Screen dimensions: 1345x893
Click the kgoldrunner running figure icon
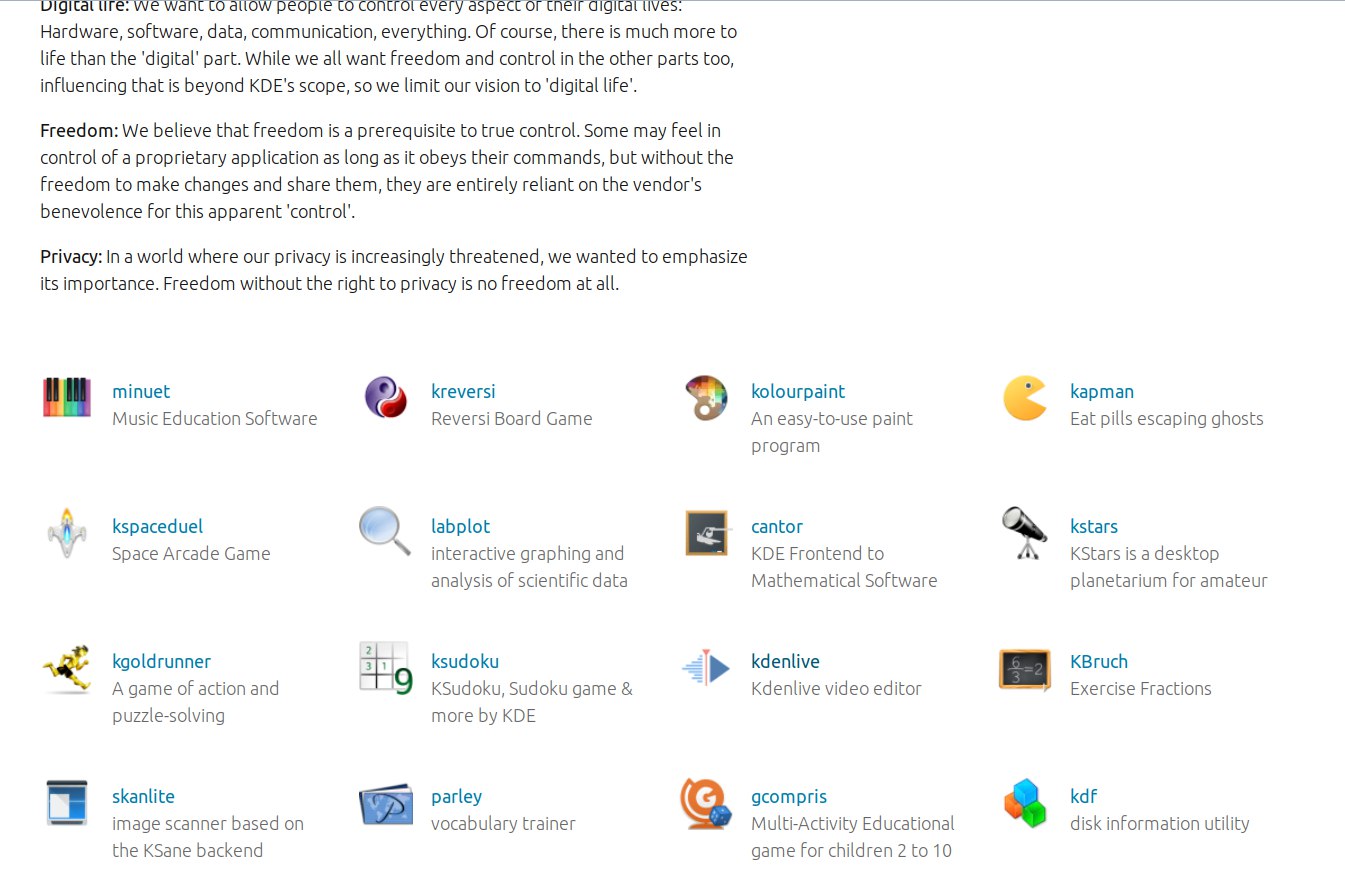coord(67,668)
